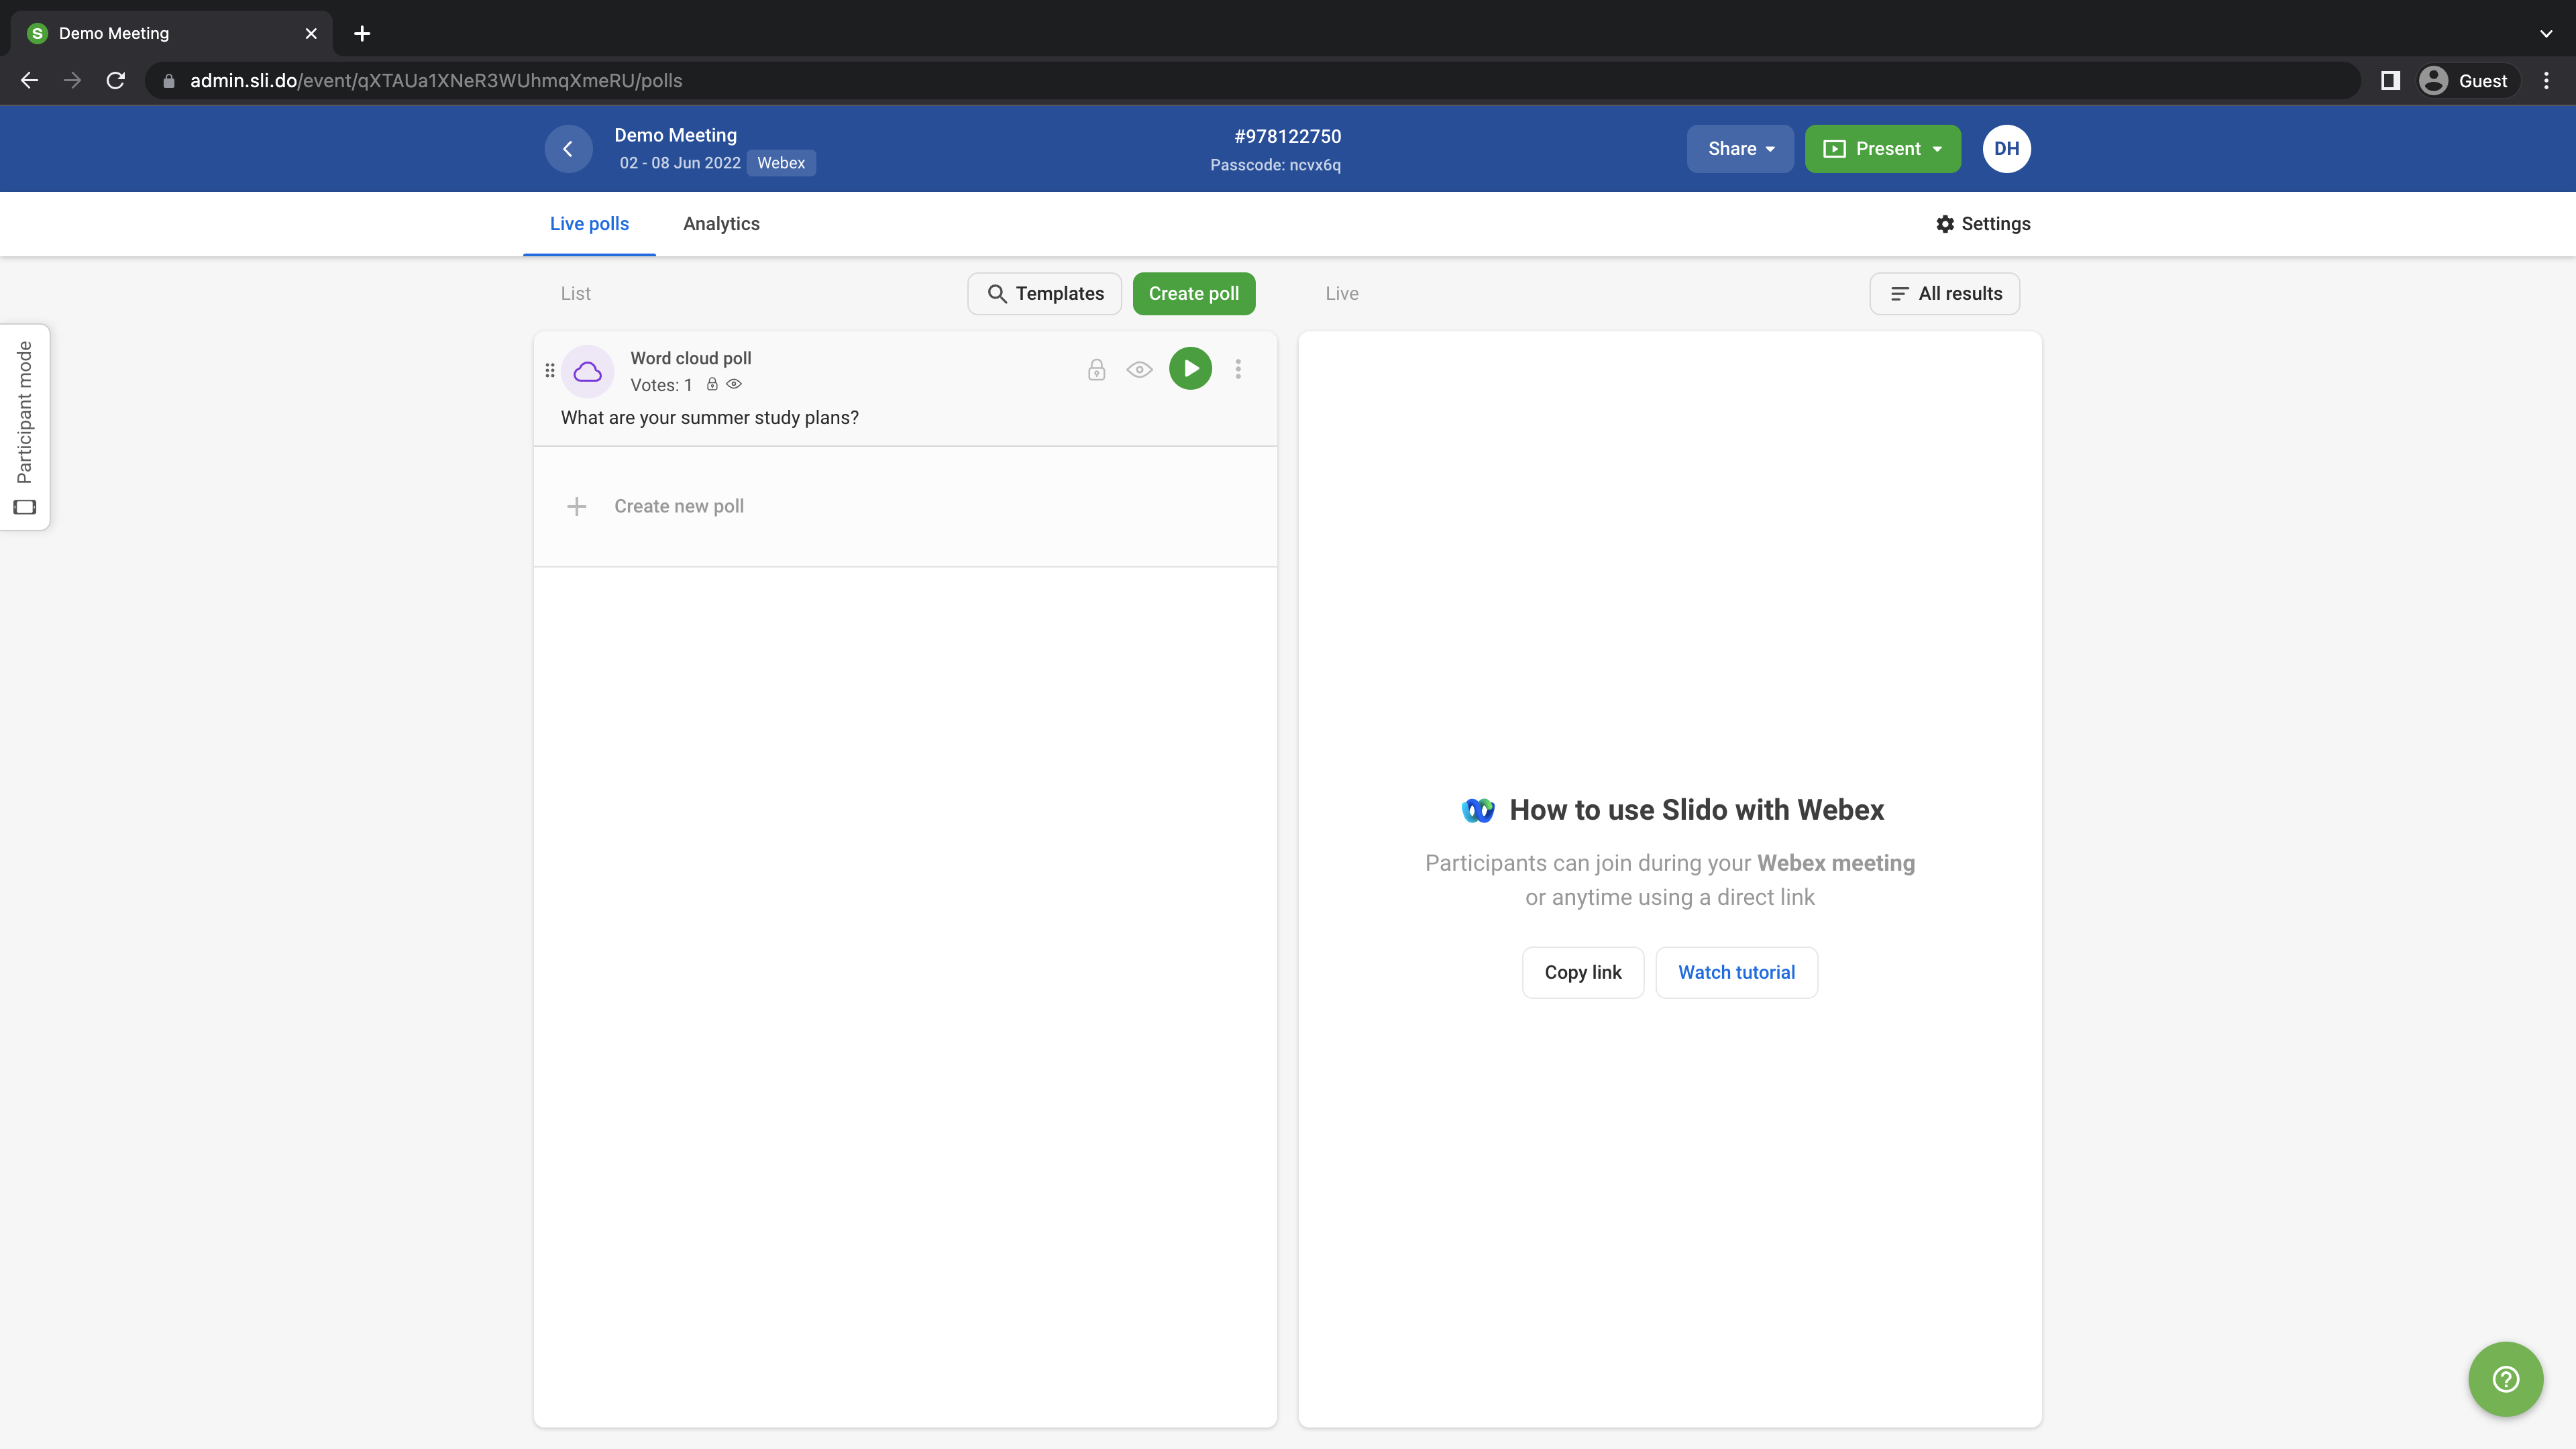Toggle results visibility eye icon
This screenshot has height=1449, width=2576.
[1139, 370]
